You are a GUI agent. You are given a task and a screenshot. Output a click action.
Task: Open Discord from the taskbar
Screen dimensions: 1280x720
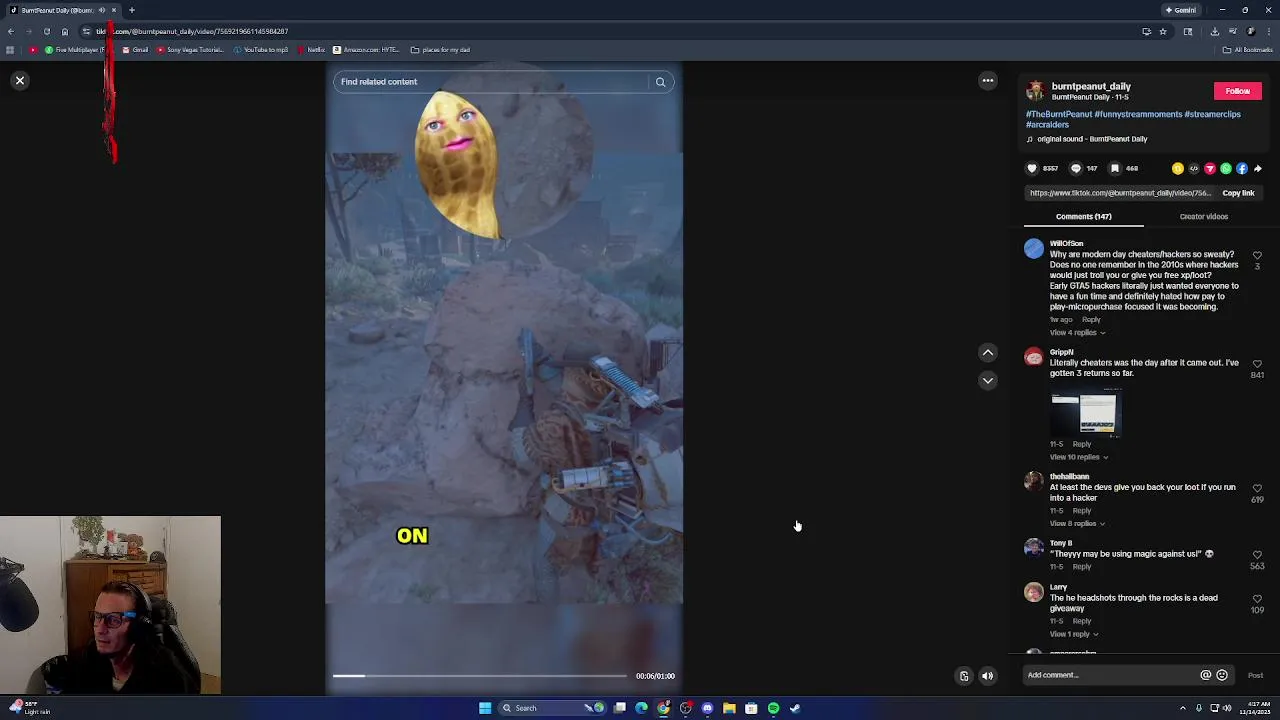(x=707, y=708)
